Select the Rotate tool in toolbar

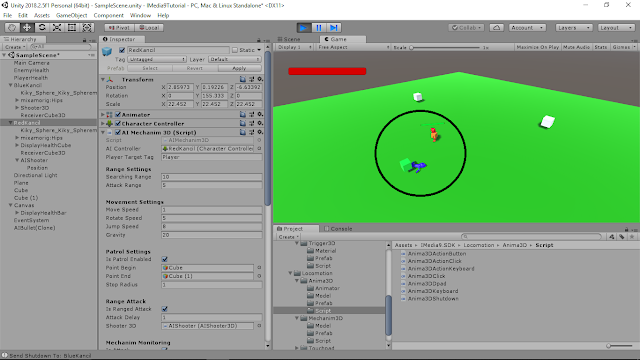pos(42,27)
